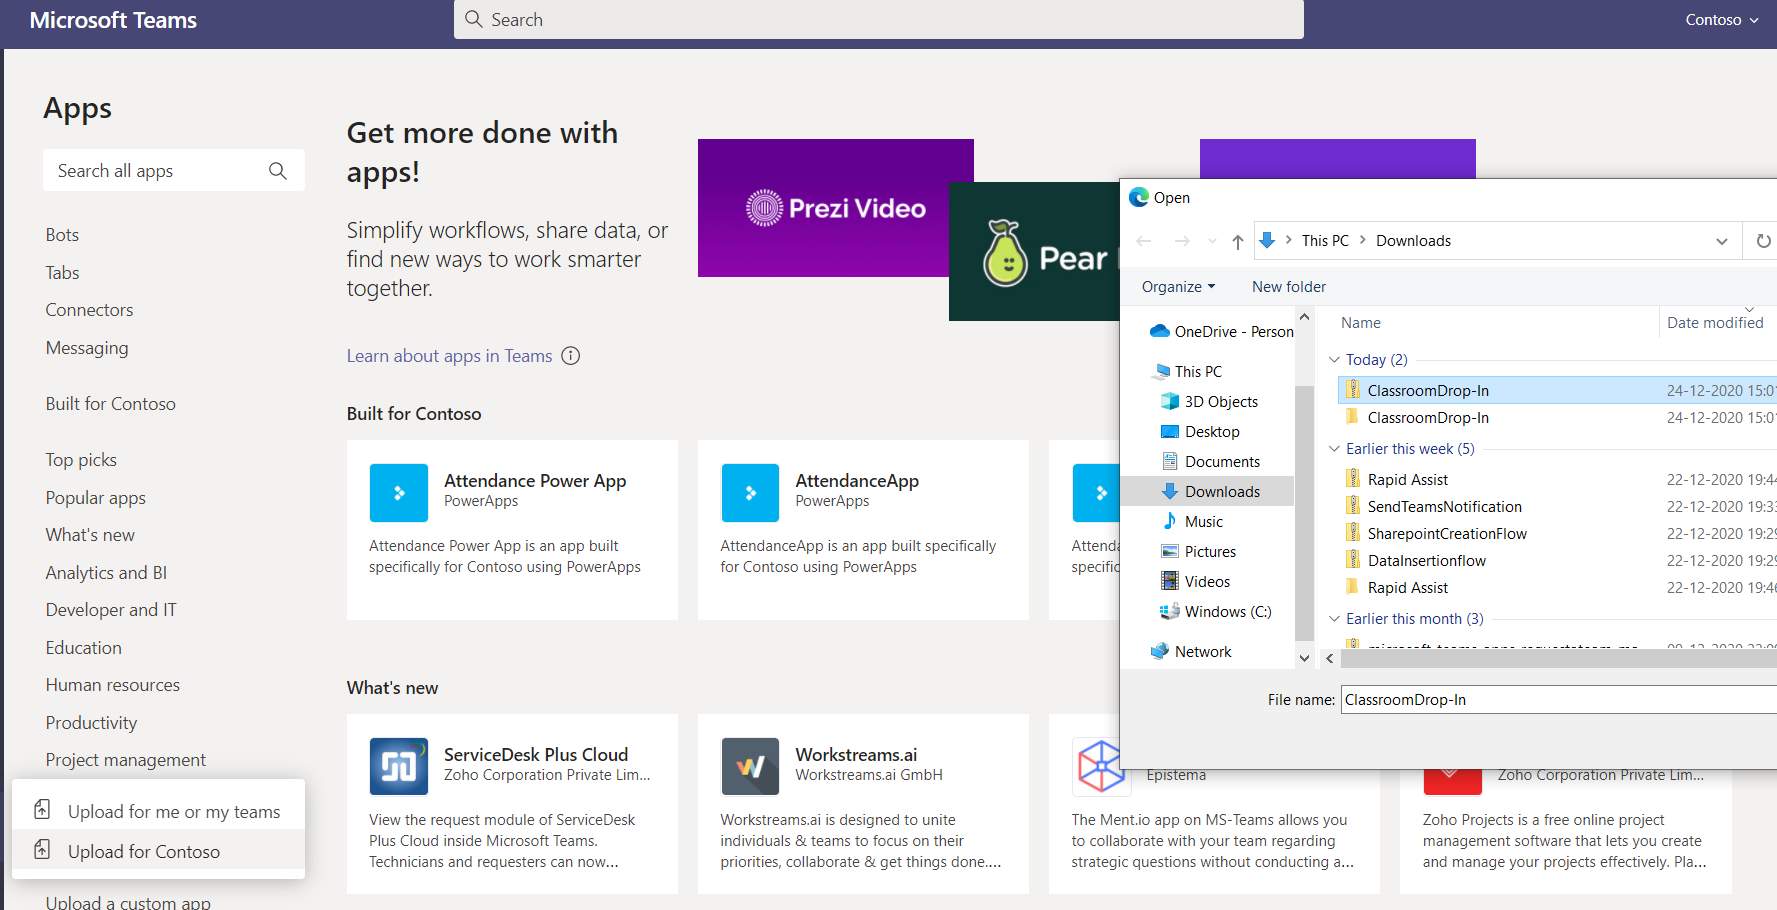Click the Search all apps field
This screenshot has width=1777, height=910.
(x=173, y=171)
